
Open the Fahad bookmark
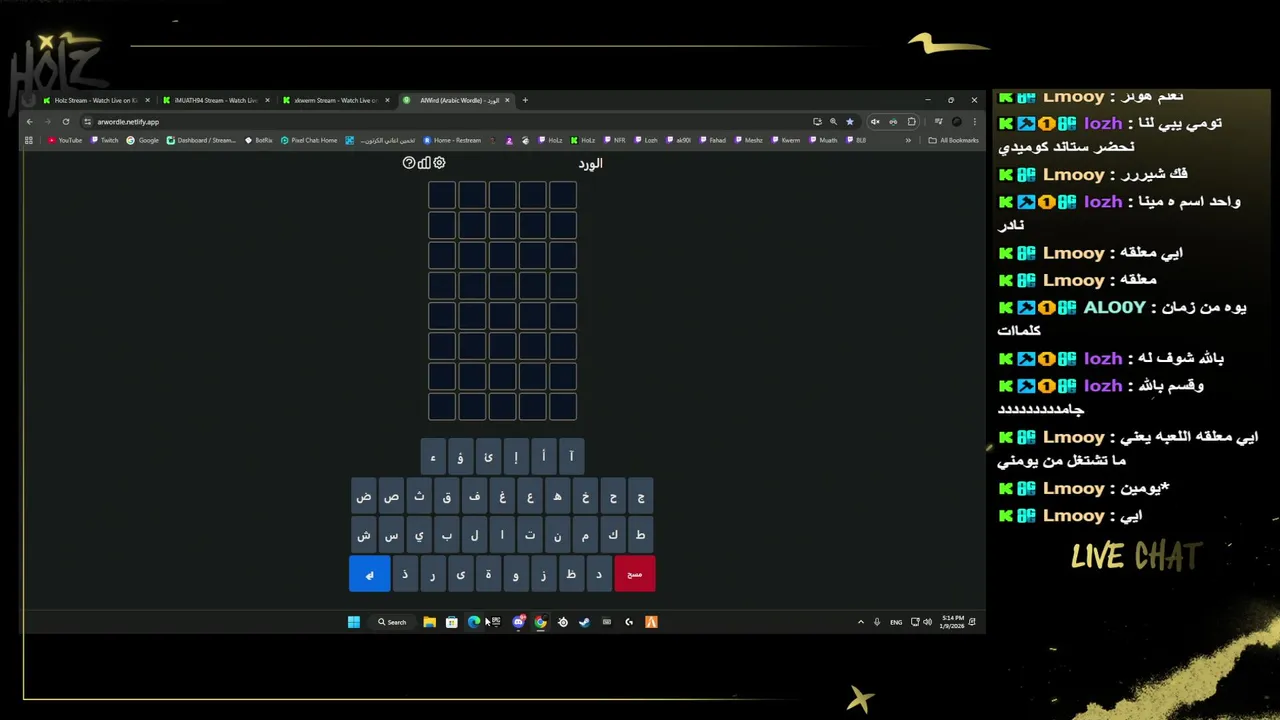click(x=711, y=140)
